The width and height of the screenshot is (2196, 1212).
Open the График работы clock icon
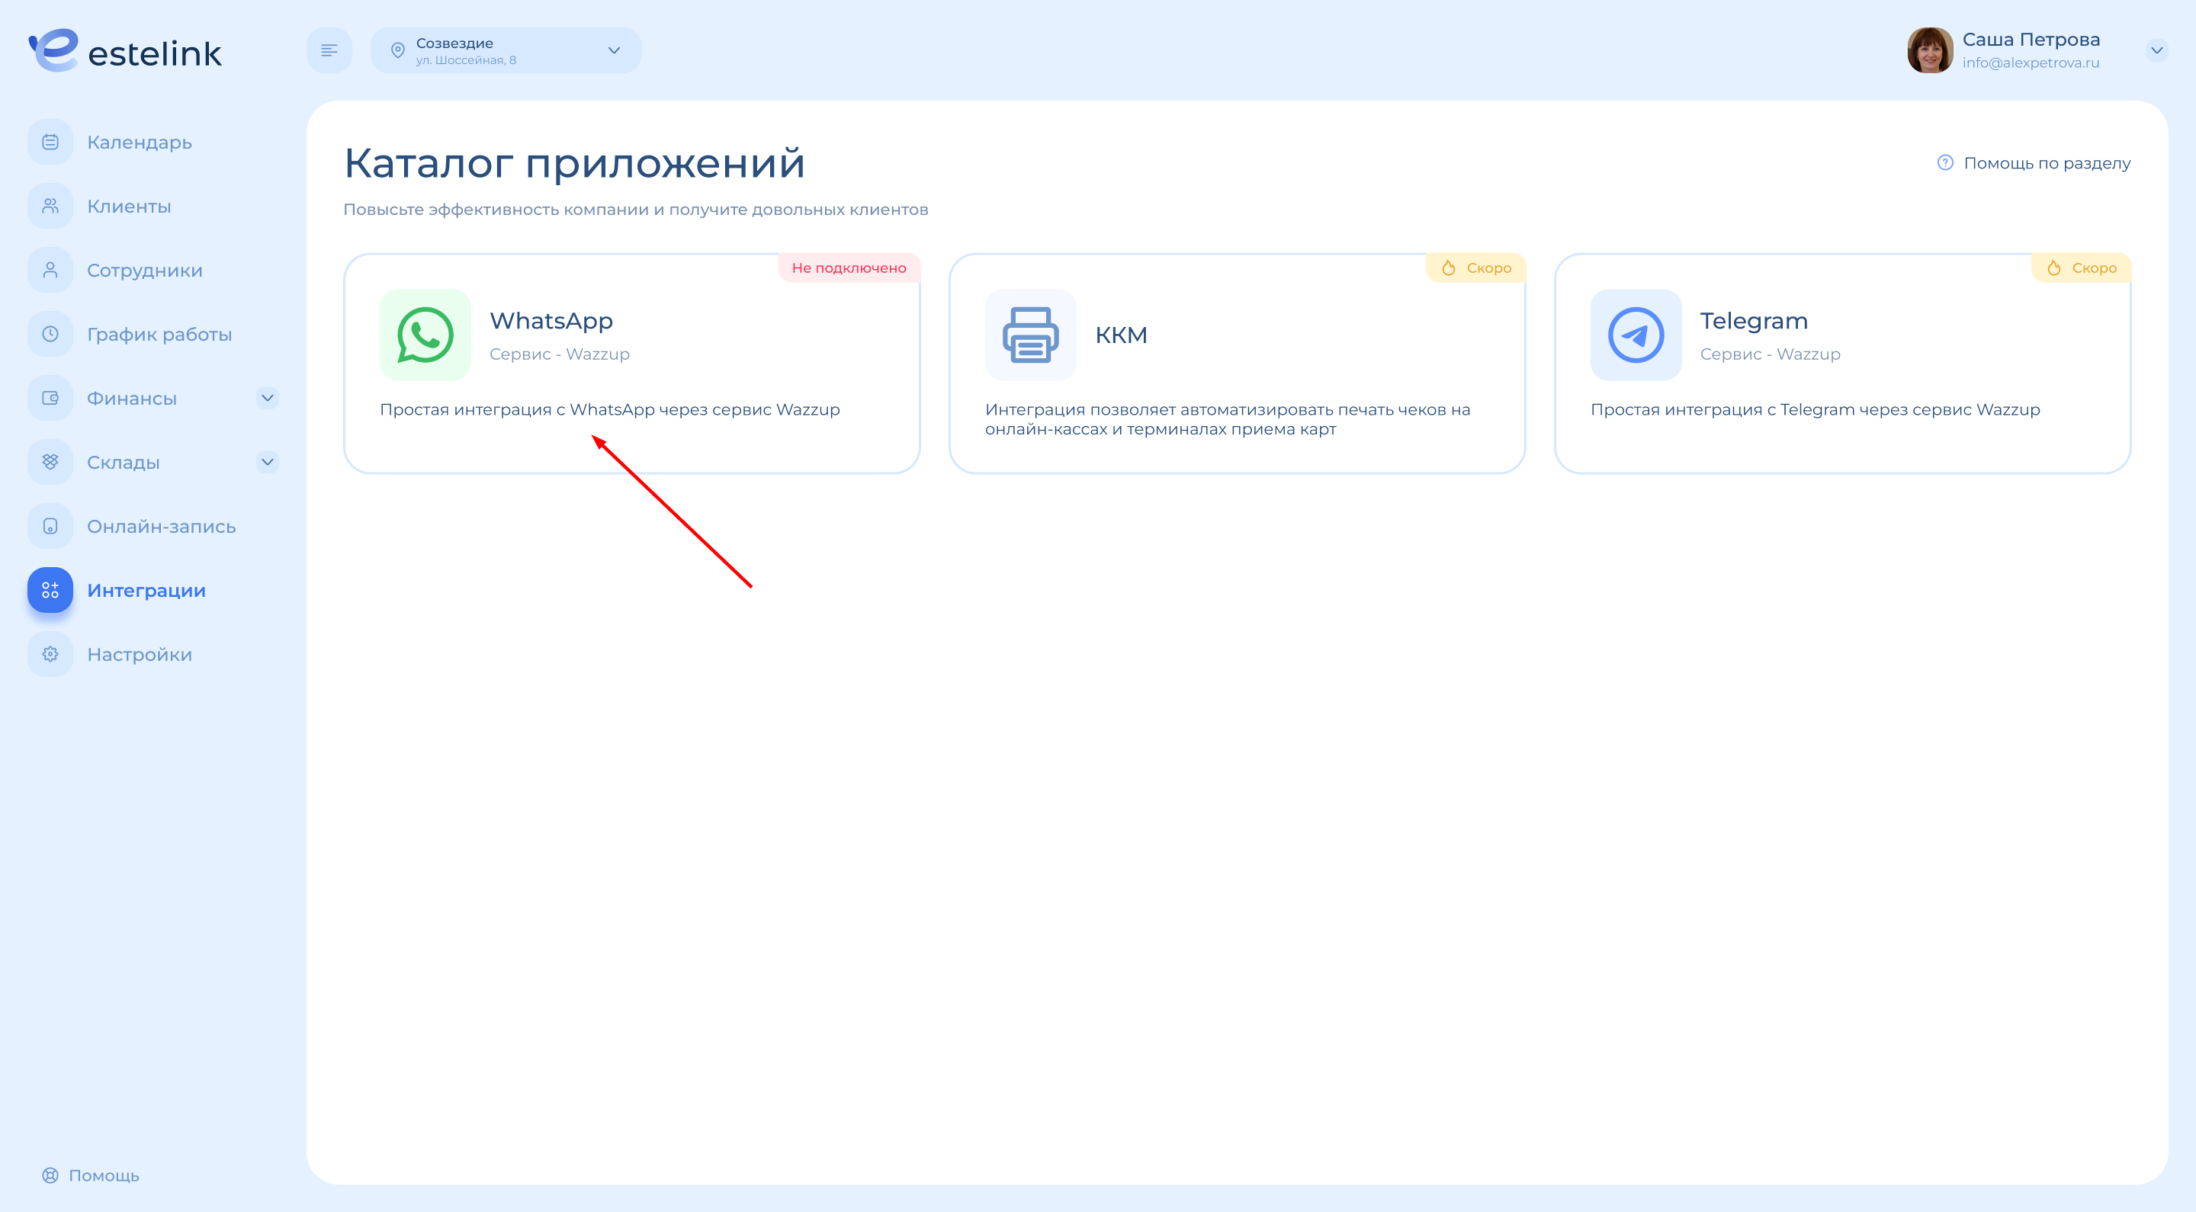50,334
